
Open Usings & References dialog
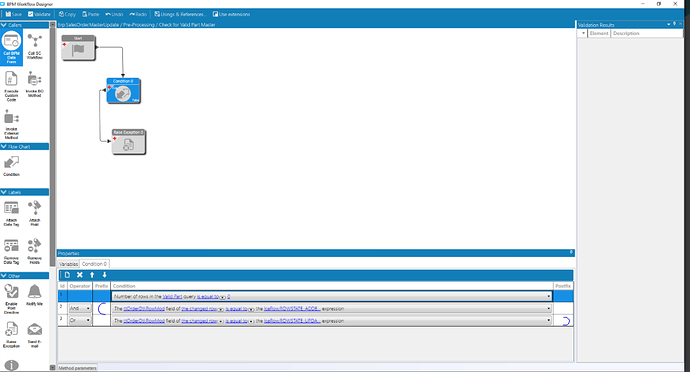179,14
